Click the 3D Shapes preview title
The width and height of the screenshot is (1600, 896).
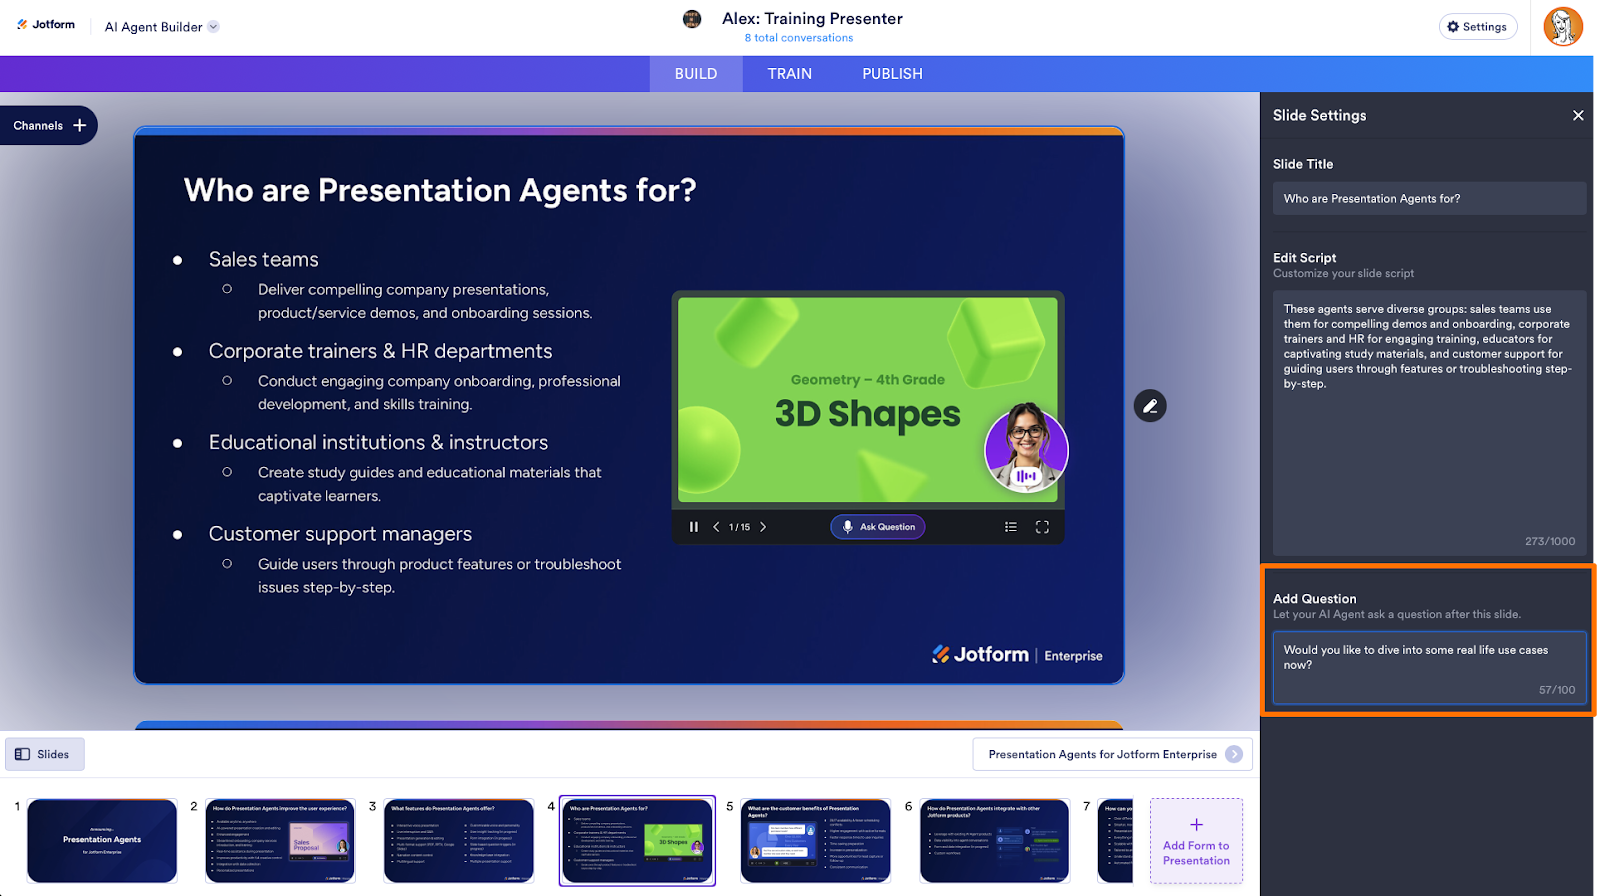(x=867, y=414)
